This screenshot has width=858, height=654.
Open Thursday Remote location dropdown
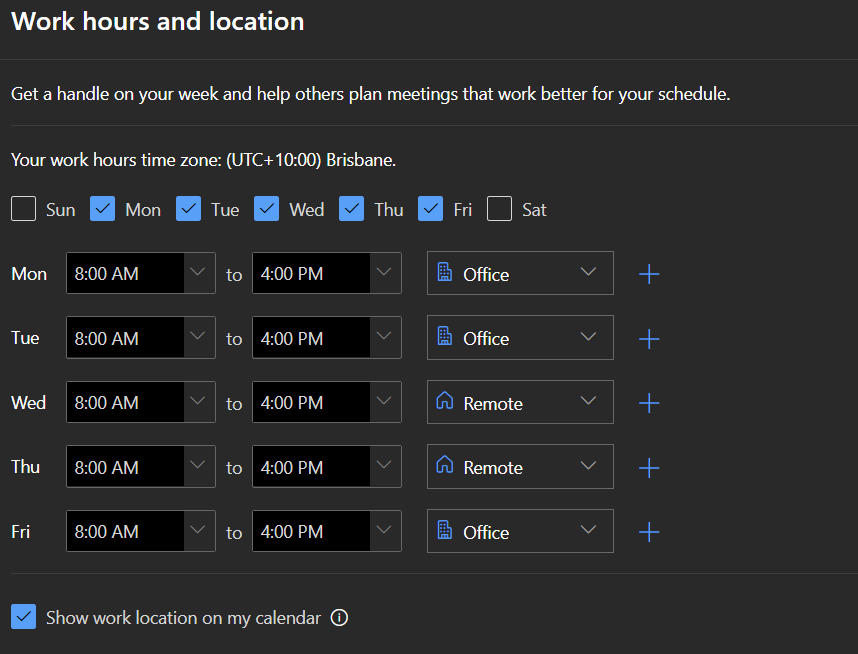click(520, 467)
